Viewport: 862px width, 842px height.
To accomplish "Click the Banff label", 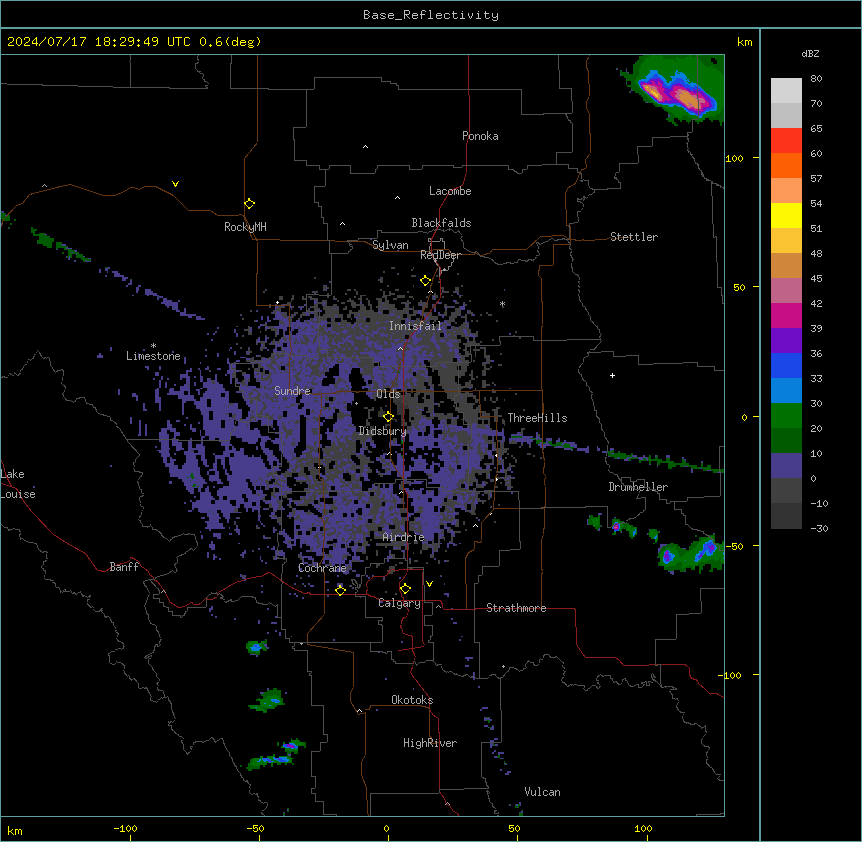I will (x=124, y=567).
